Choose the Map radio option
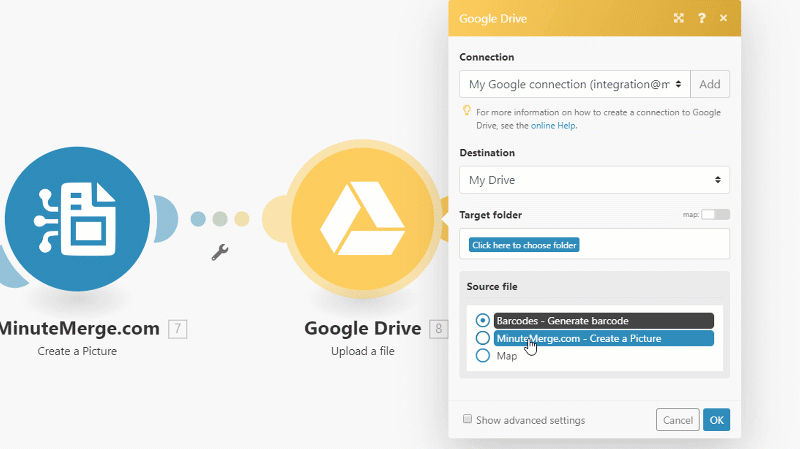The width and height of the screenshot is (800, 449). pos(483,355)
